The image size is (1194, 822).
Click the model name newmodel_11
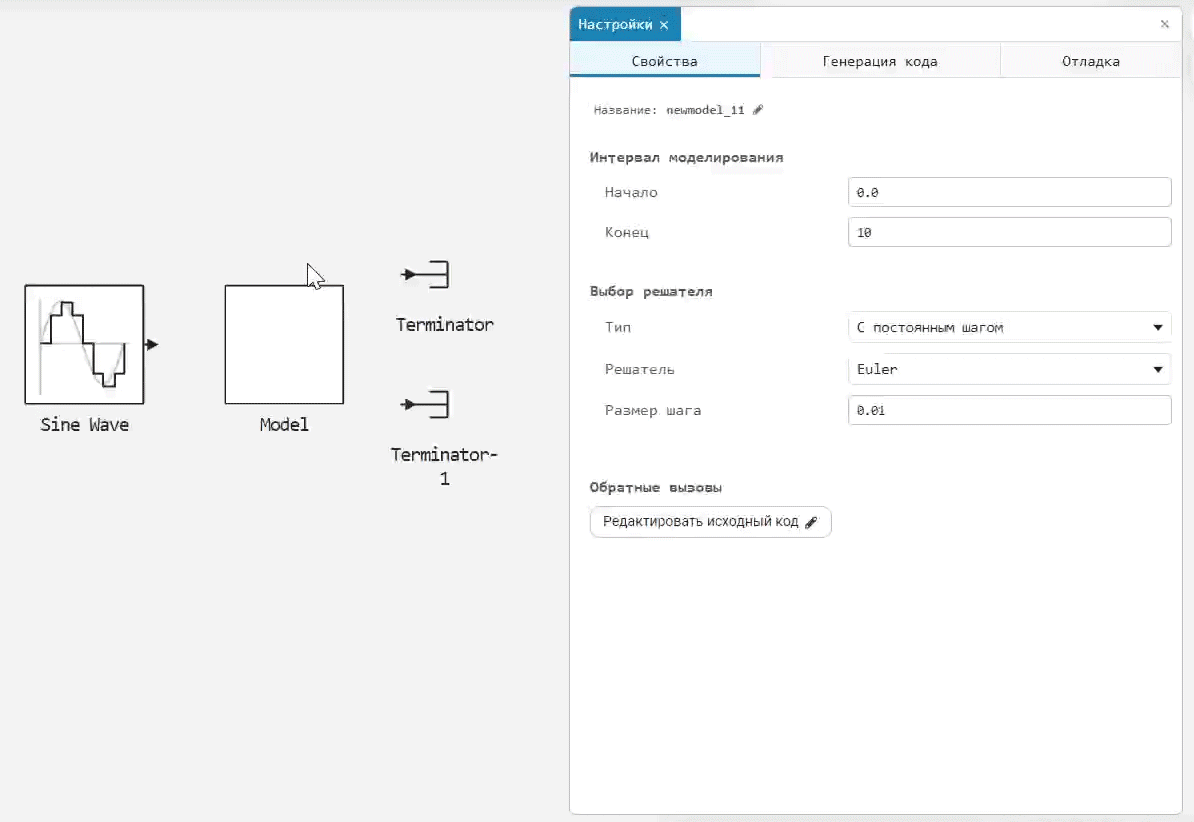coord(705,110)
